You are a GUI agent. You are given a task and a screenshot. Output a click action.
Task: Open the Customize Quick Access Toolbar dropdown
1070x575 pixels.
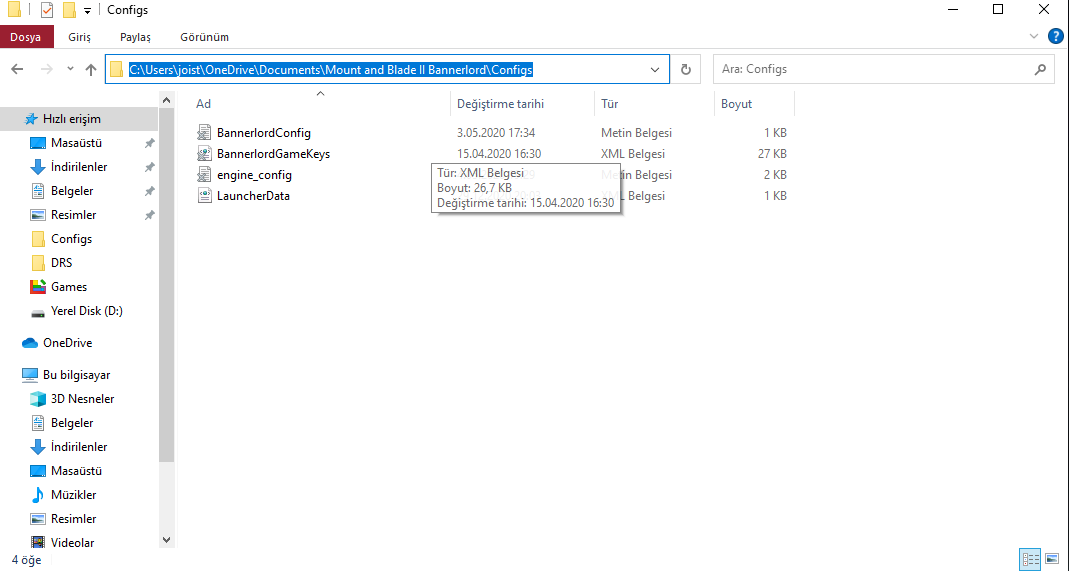pos(87,11)
